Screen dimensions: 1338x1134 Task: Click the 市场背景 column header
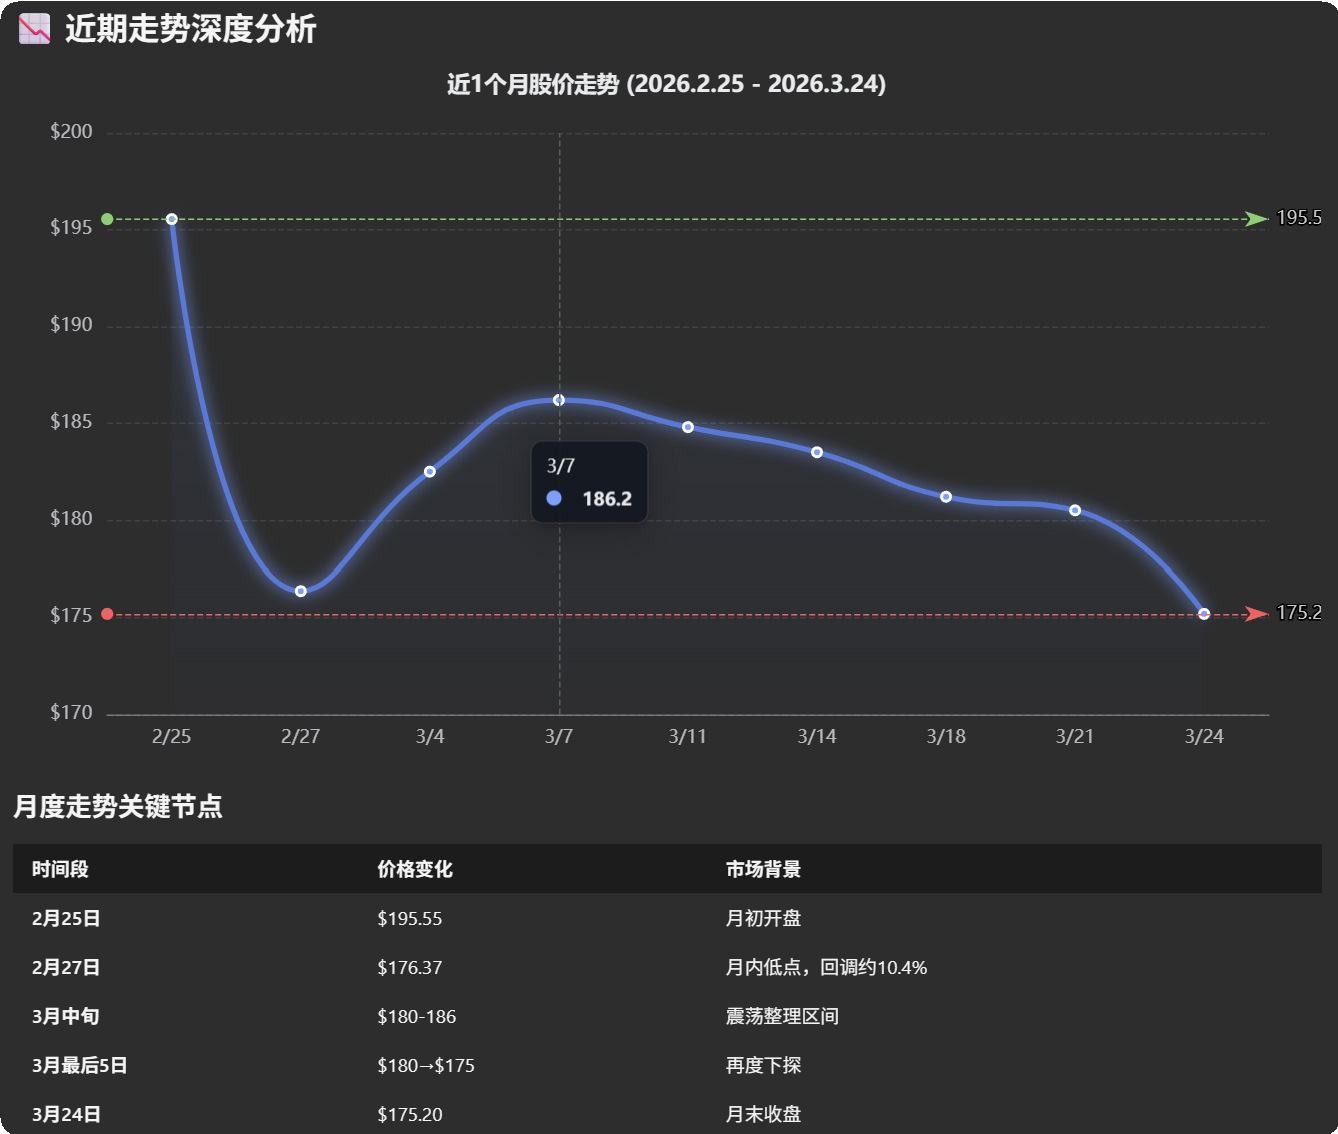(764, 870)
